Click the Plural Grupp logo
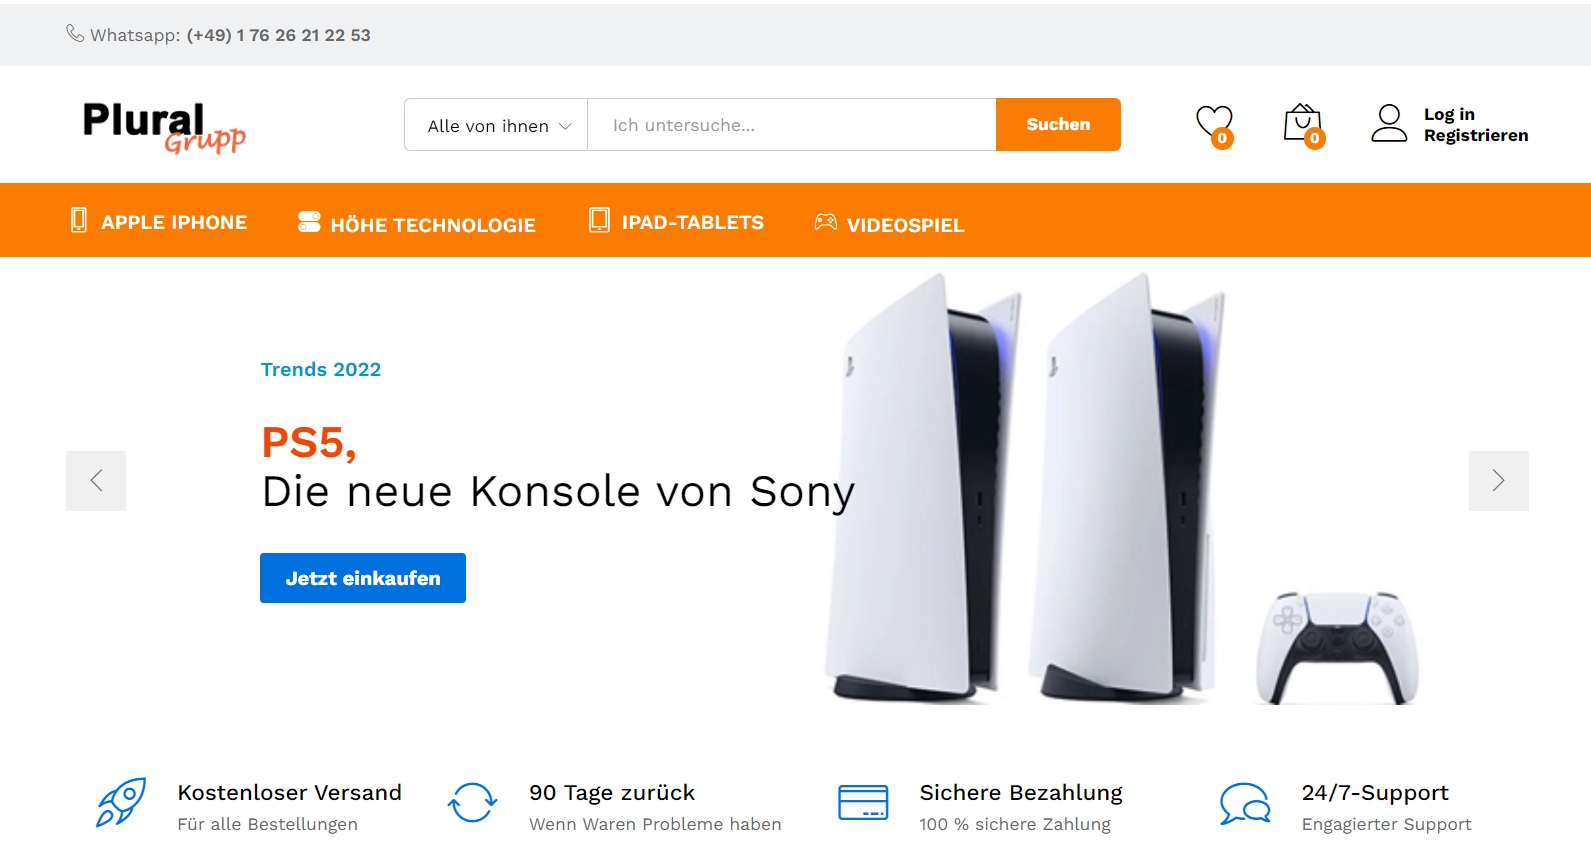The image size is (1591, 864). [164, 127]
